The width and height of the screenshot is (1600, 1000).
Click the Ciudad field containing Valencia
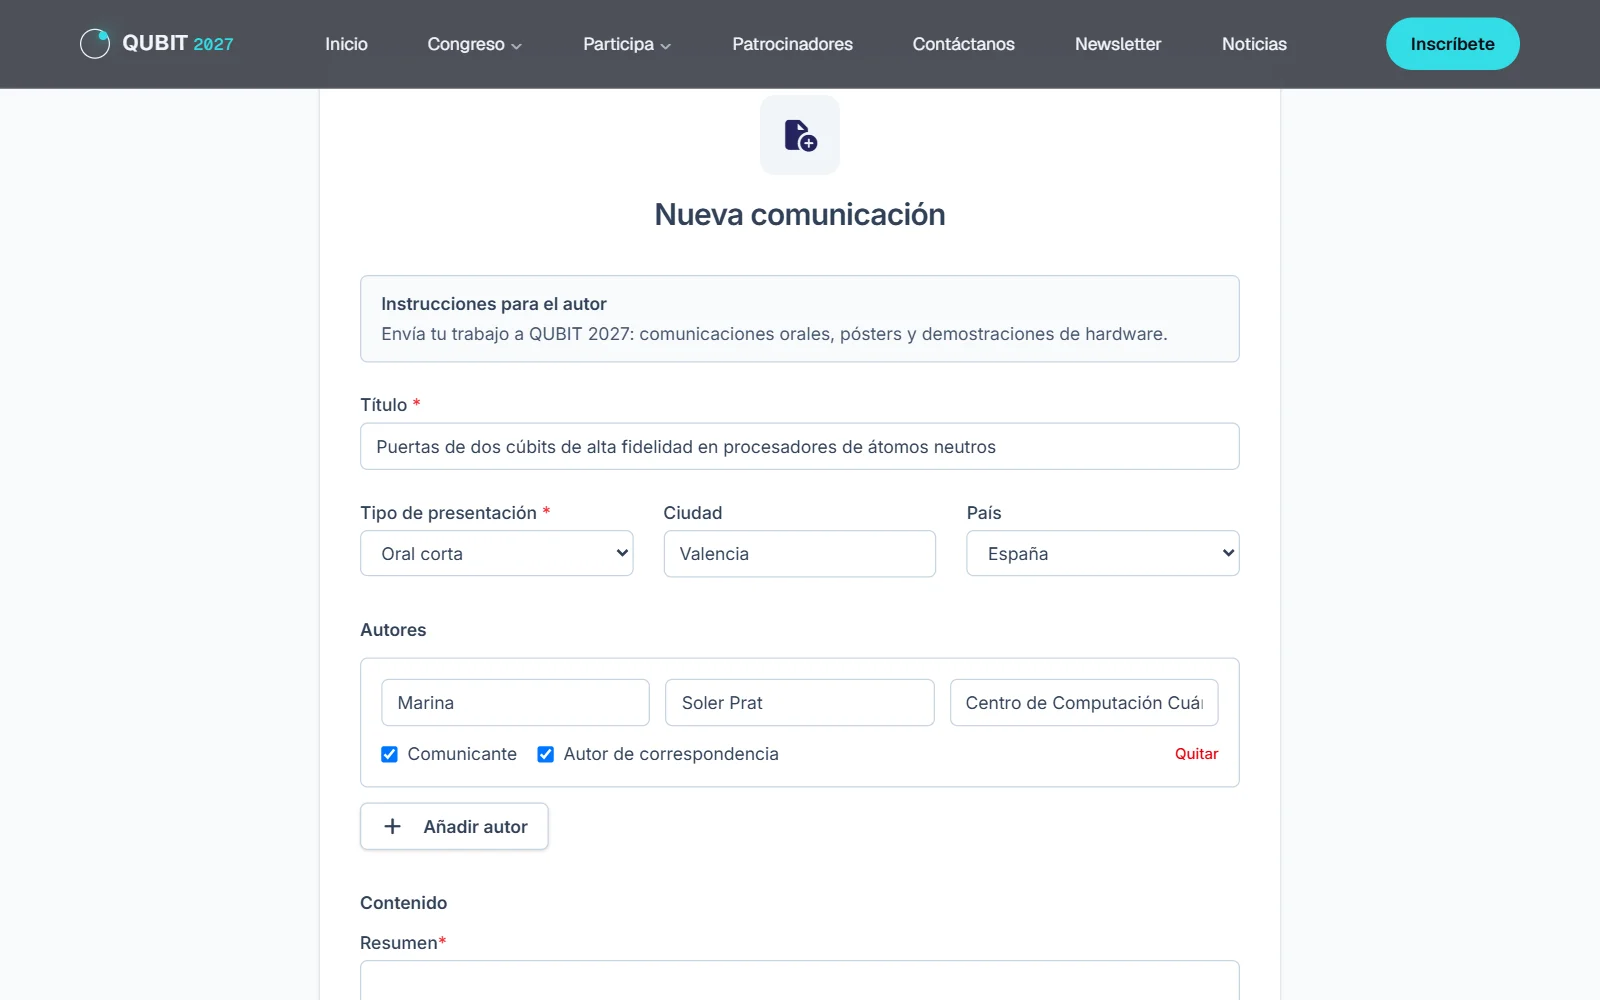800,553
